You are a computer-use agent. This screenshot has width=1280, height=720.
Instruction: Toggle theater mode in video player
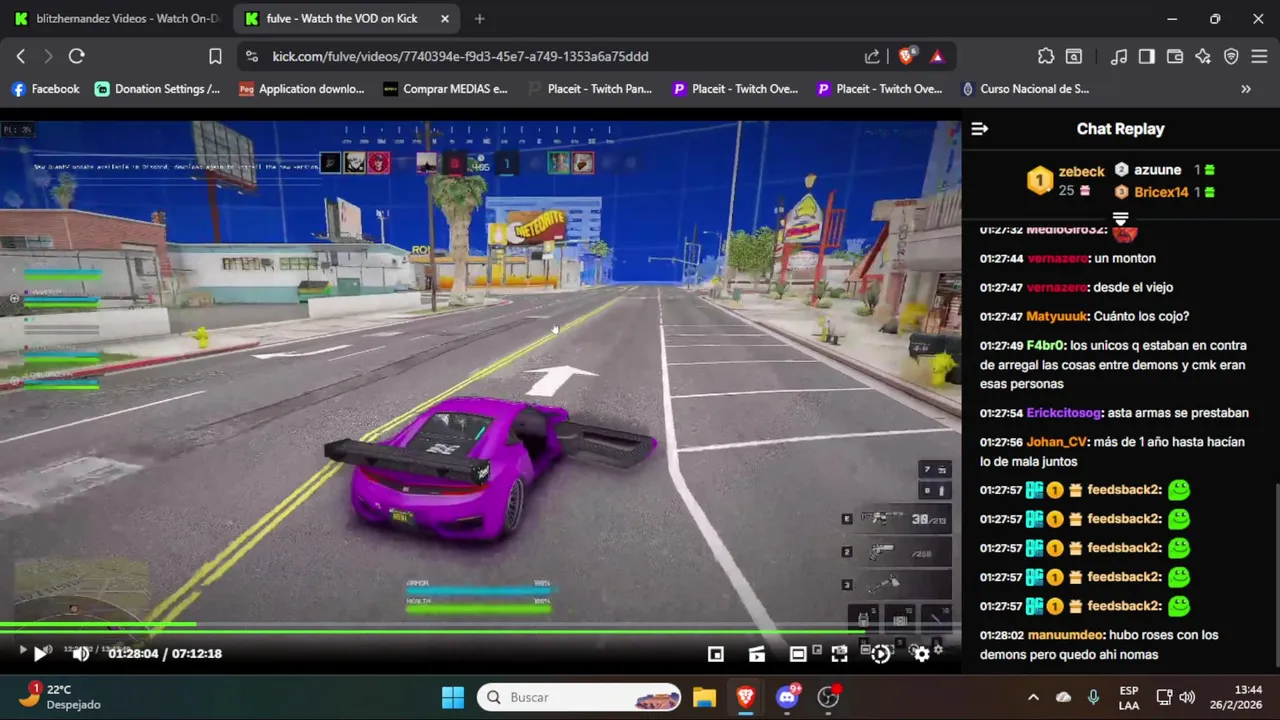point(797,653)
